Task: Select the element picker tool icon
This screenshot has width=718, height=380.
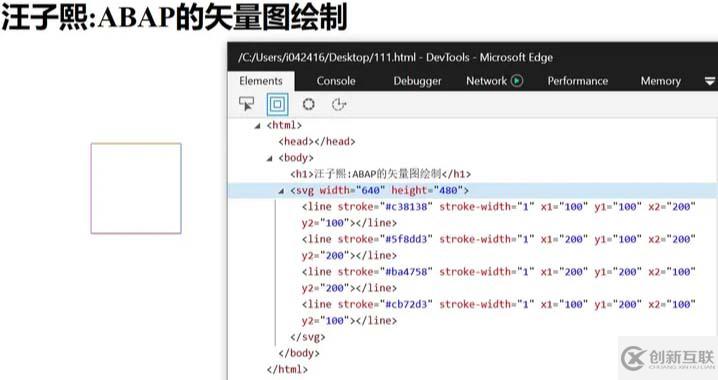Action: point(246,104)
